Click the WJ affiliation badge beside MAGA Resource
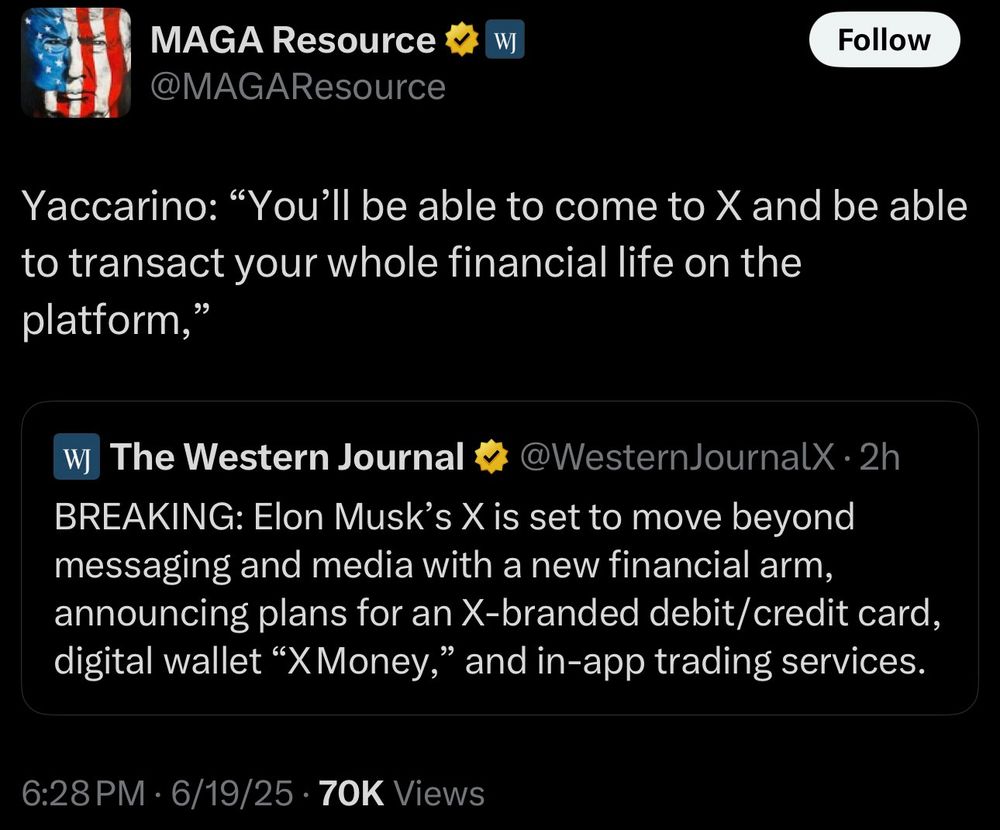 503,41
